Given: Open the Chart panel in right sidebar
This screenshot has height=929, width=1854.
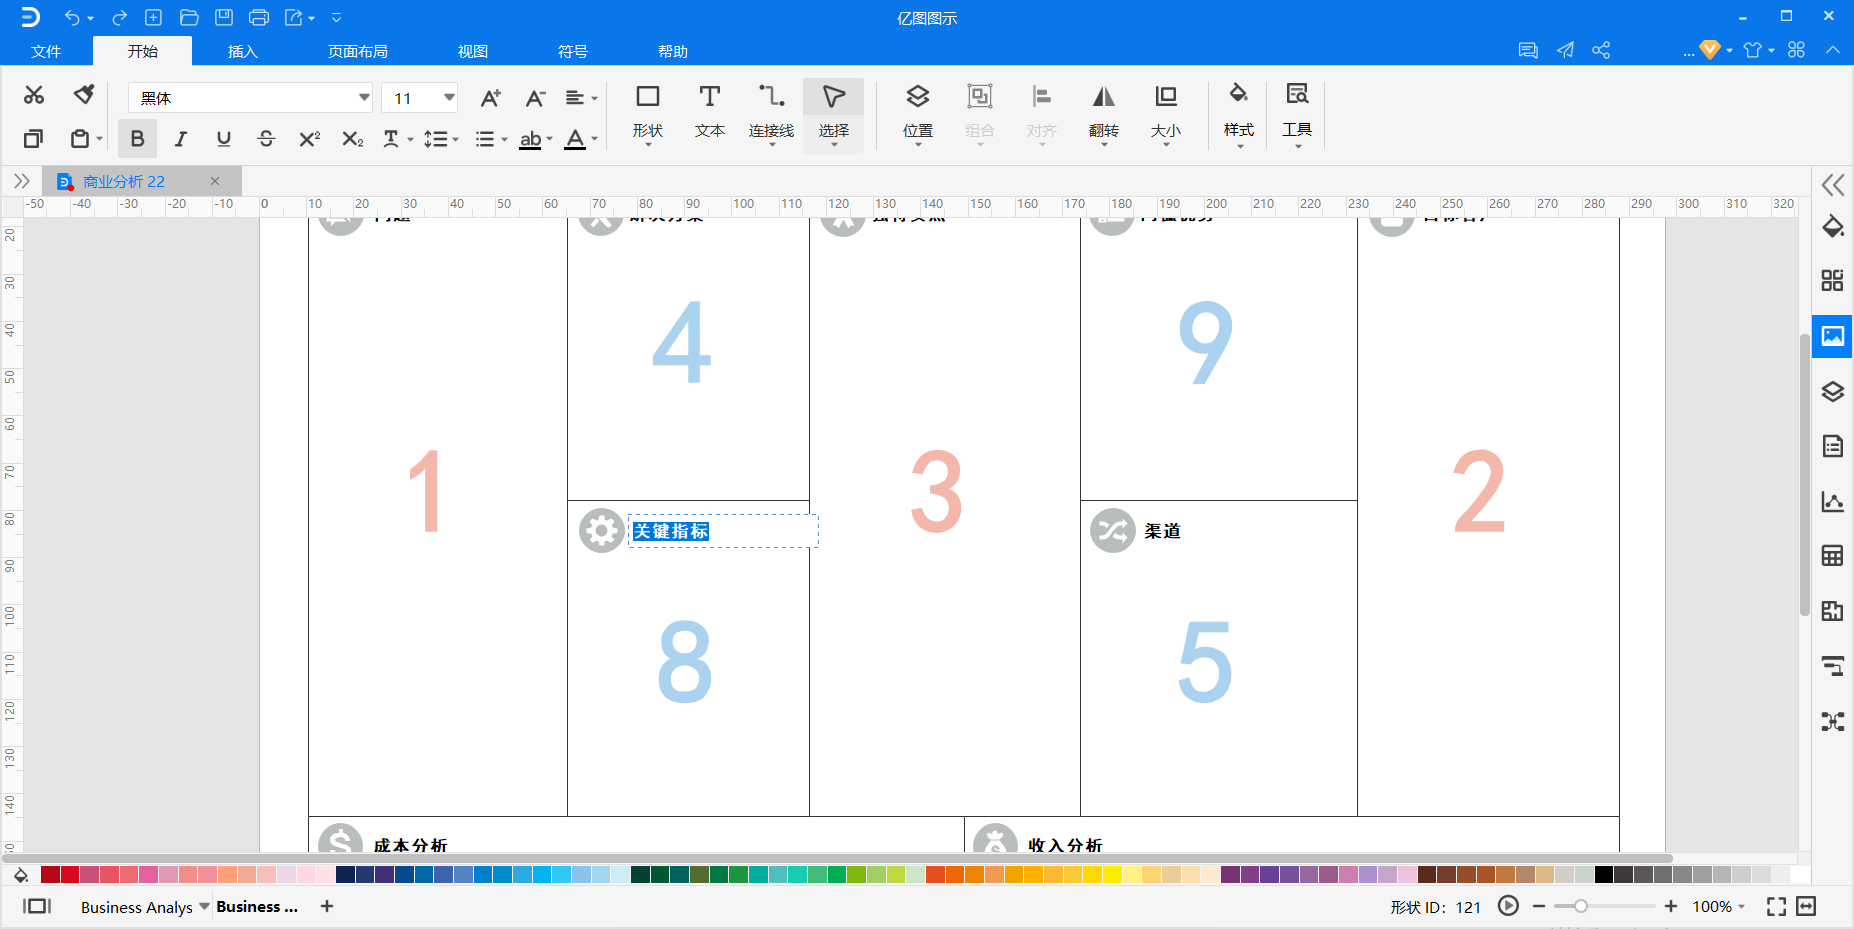Looking at the screenshot, I should tap(1832, 501).
